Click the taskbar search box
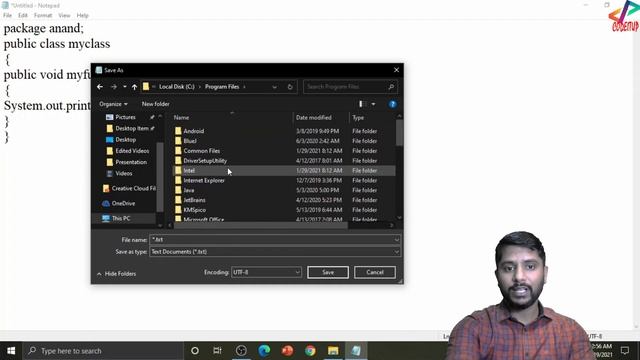Screen dimensions: 640x360 coord(103,351)
